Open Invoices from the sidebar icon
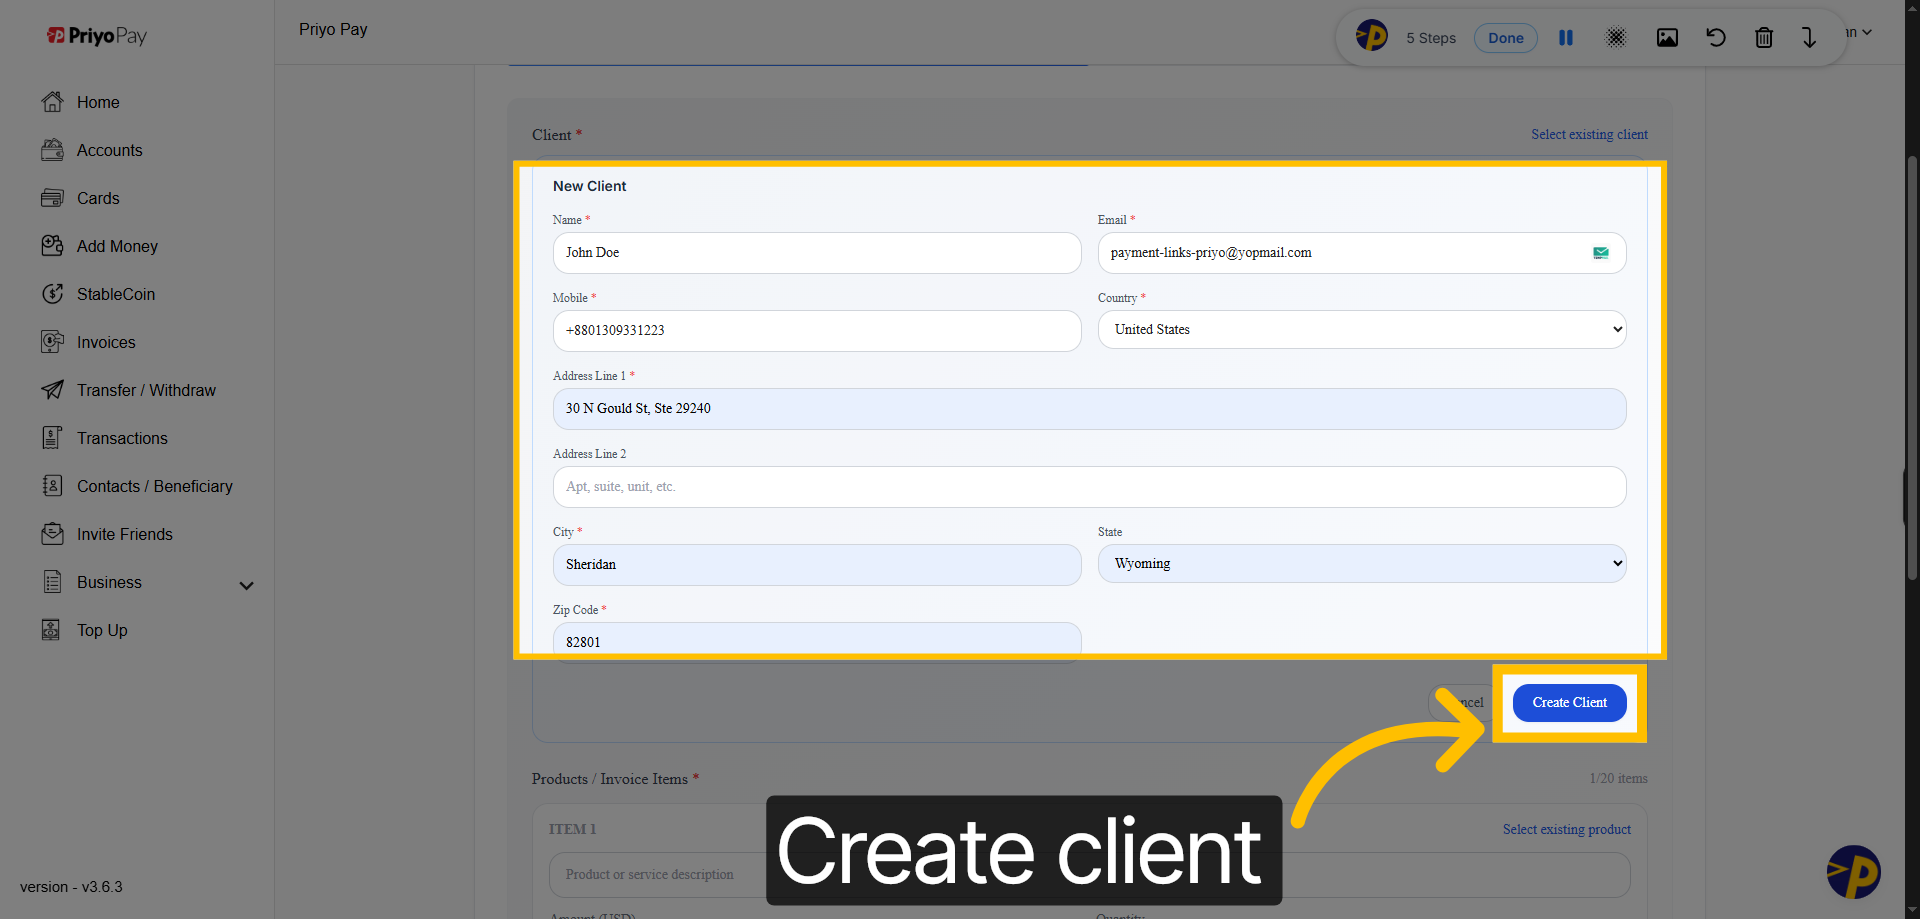Screen dimensions: 1920x919 53,342
